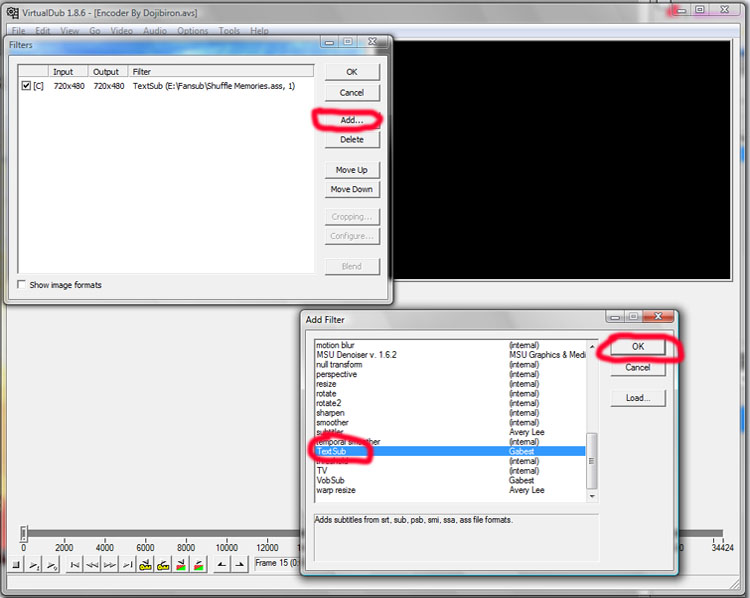The width and height of the screenshot is (750, 598).
Task: Click the Configure... button
Action: [x=352, y=236]
